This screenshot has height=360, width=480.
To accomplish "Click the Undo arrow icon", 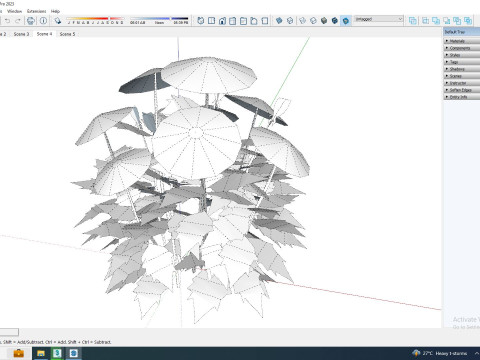I will point(7,21).
